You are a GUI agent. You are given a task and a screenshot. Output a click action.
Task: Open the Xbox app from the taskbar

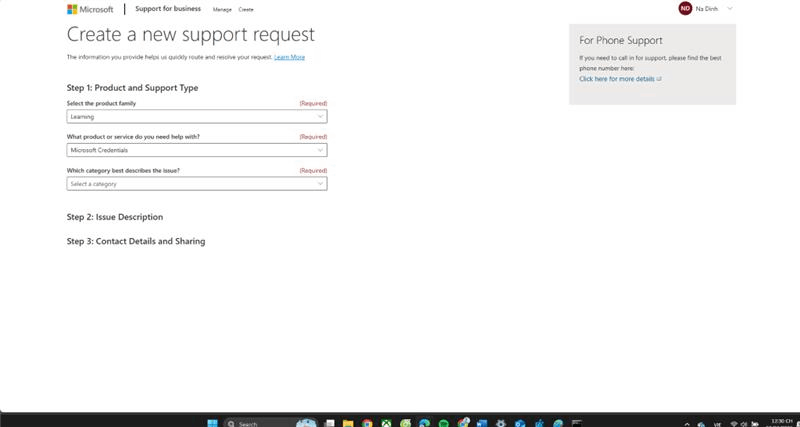(x=386, y=423)
